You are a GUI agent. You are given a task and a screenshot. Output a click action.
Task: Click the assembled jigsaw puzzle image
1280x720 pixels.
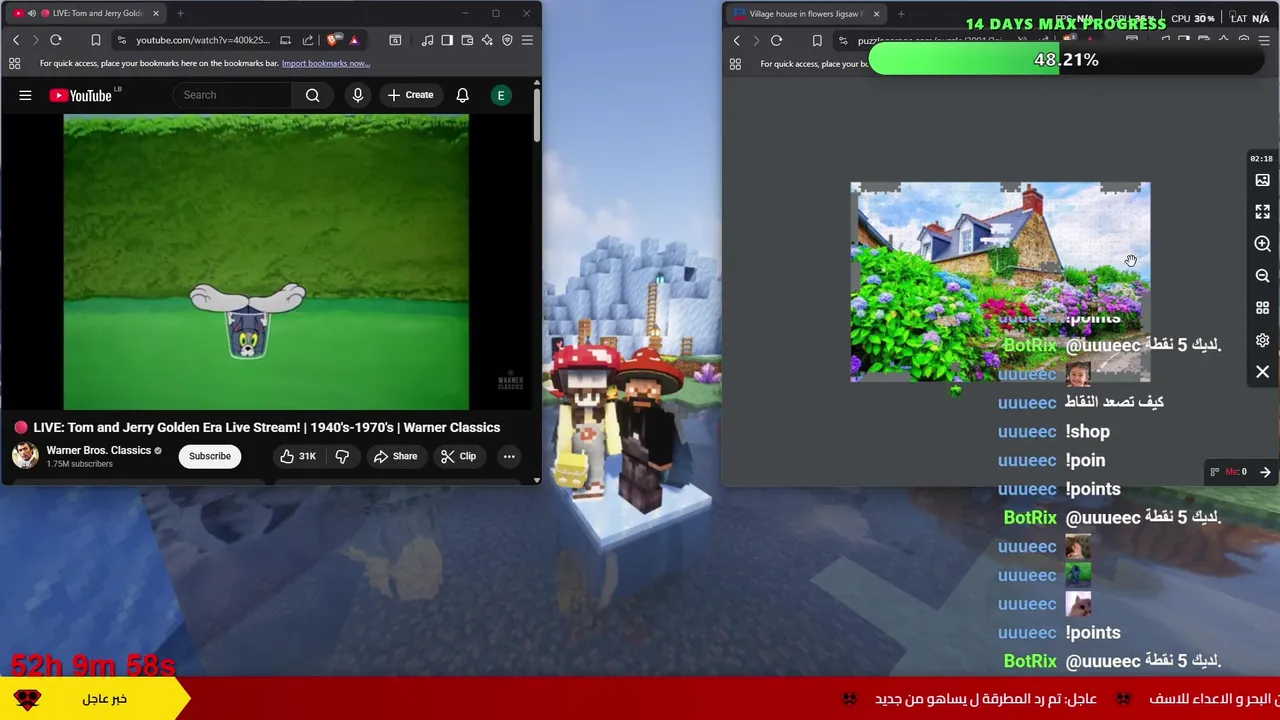[x=1000, y=282]
